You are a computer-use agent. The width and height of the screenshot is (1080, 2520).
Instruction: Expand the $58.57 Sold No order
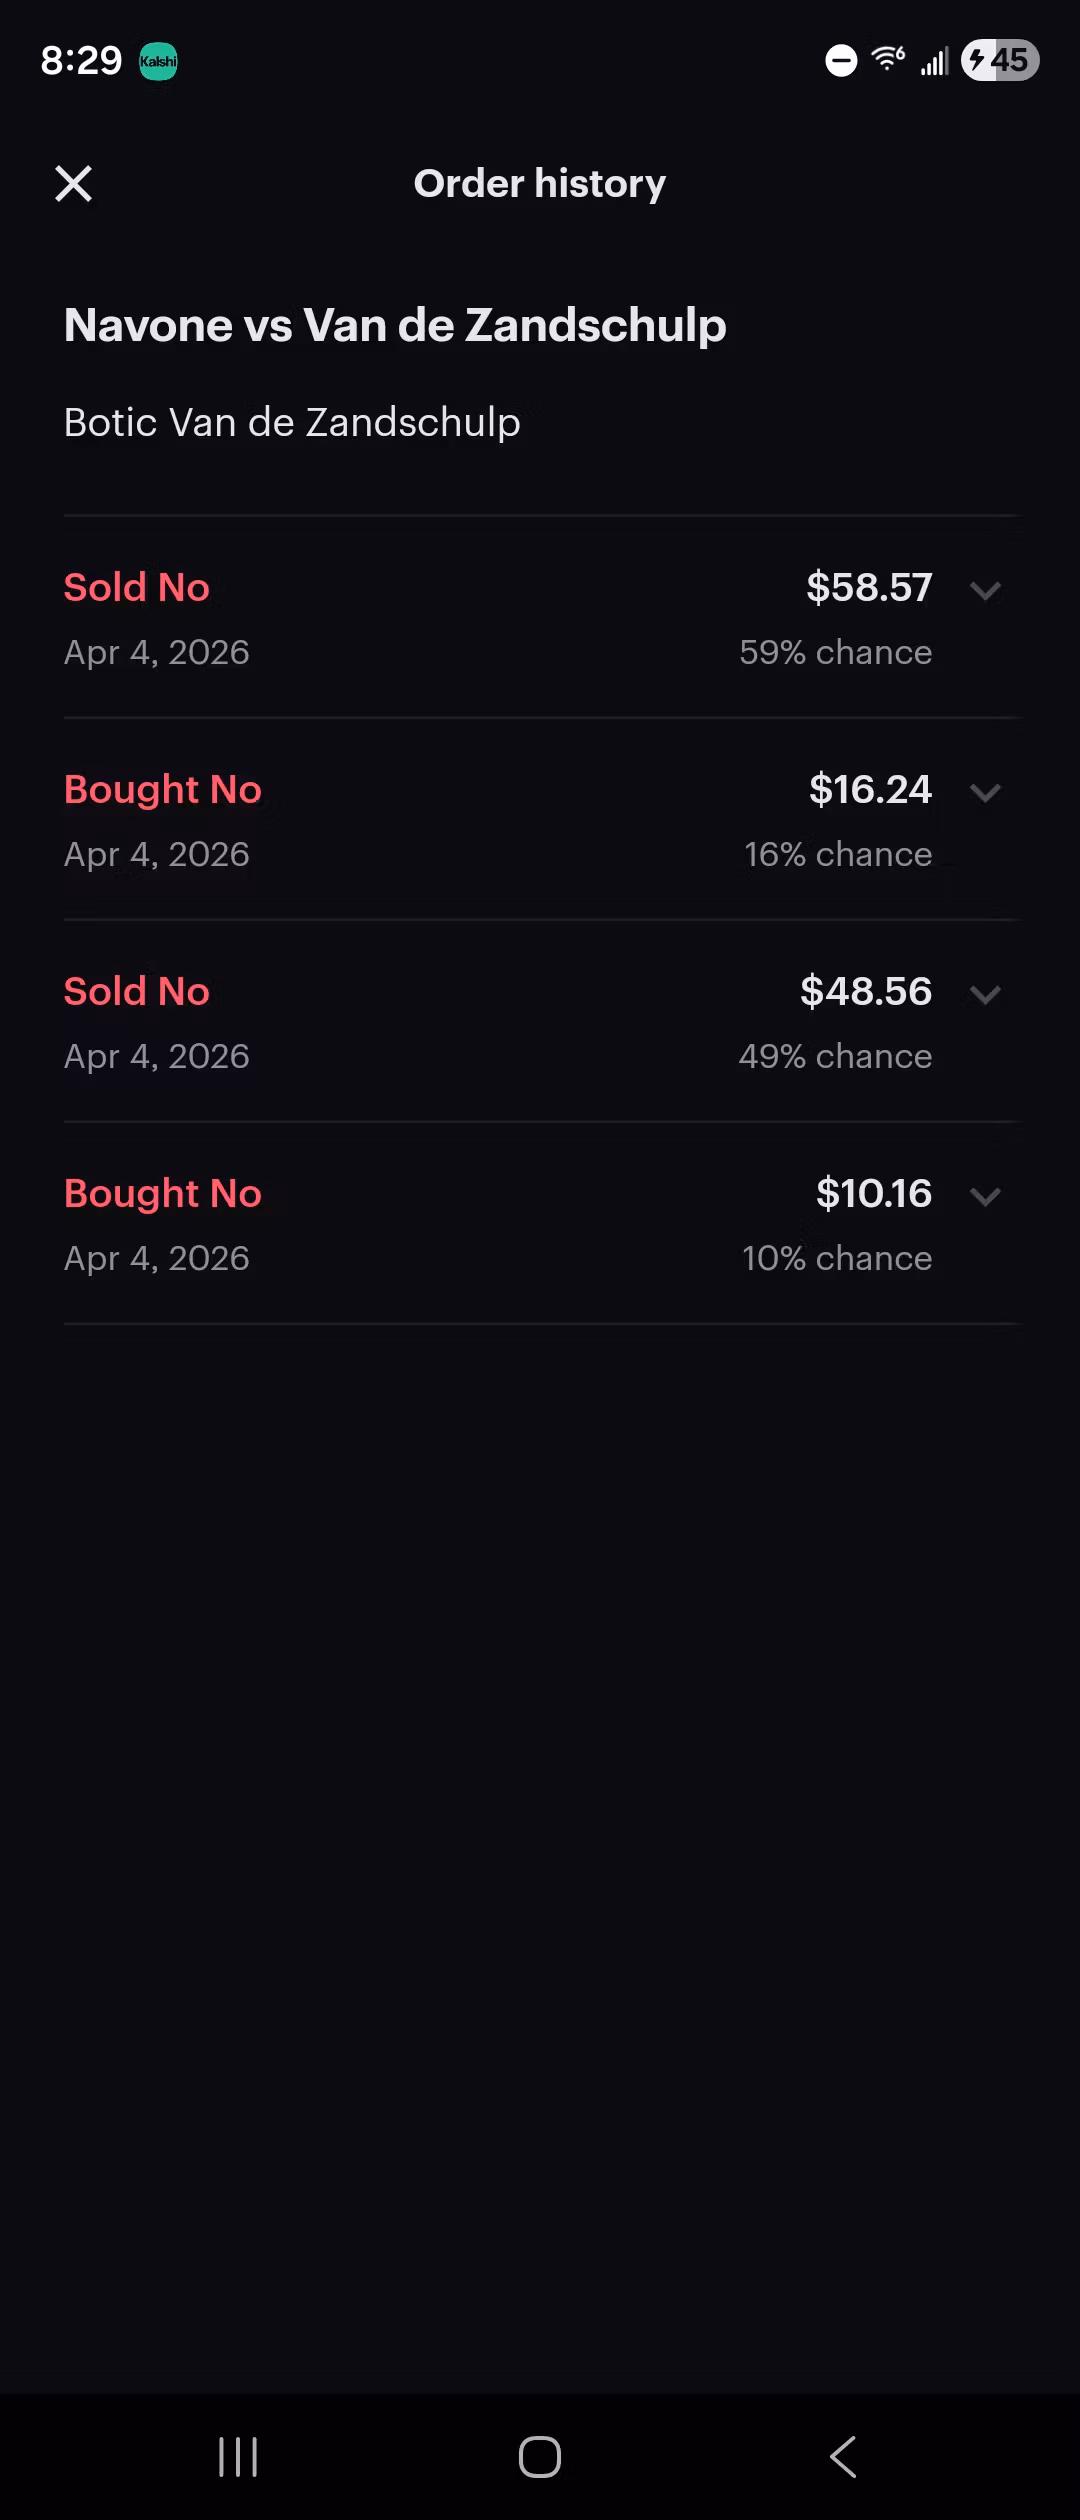(985, 590)
